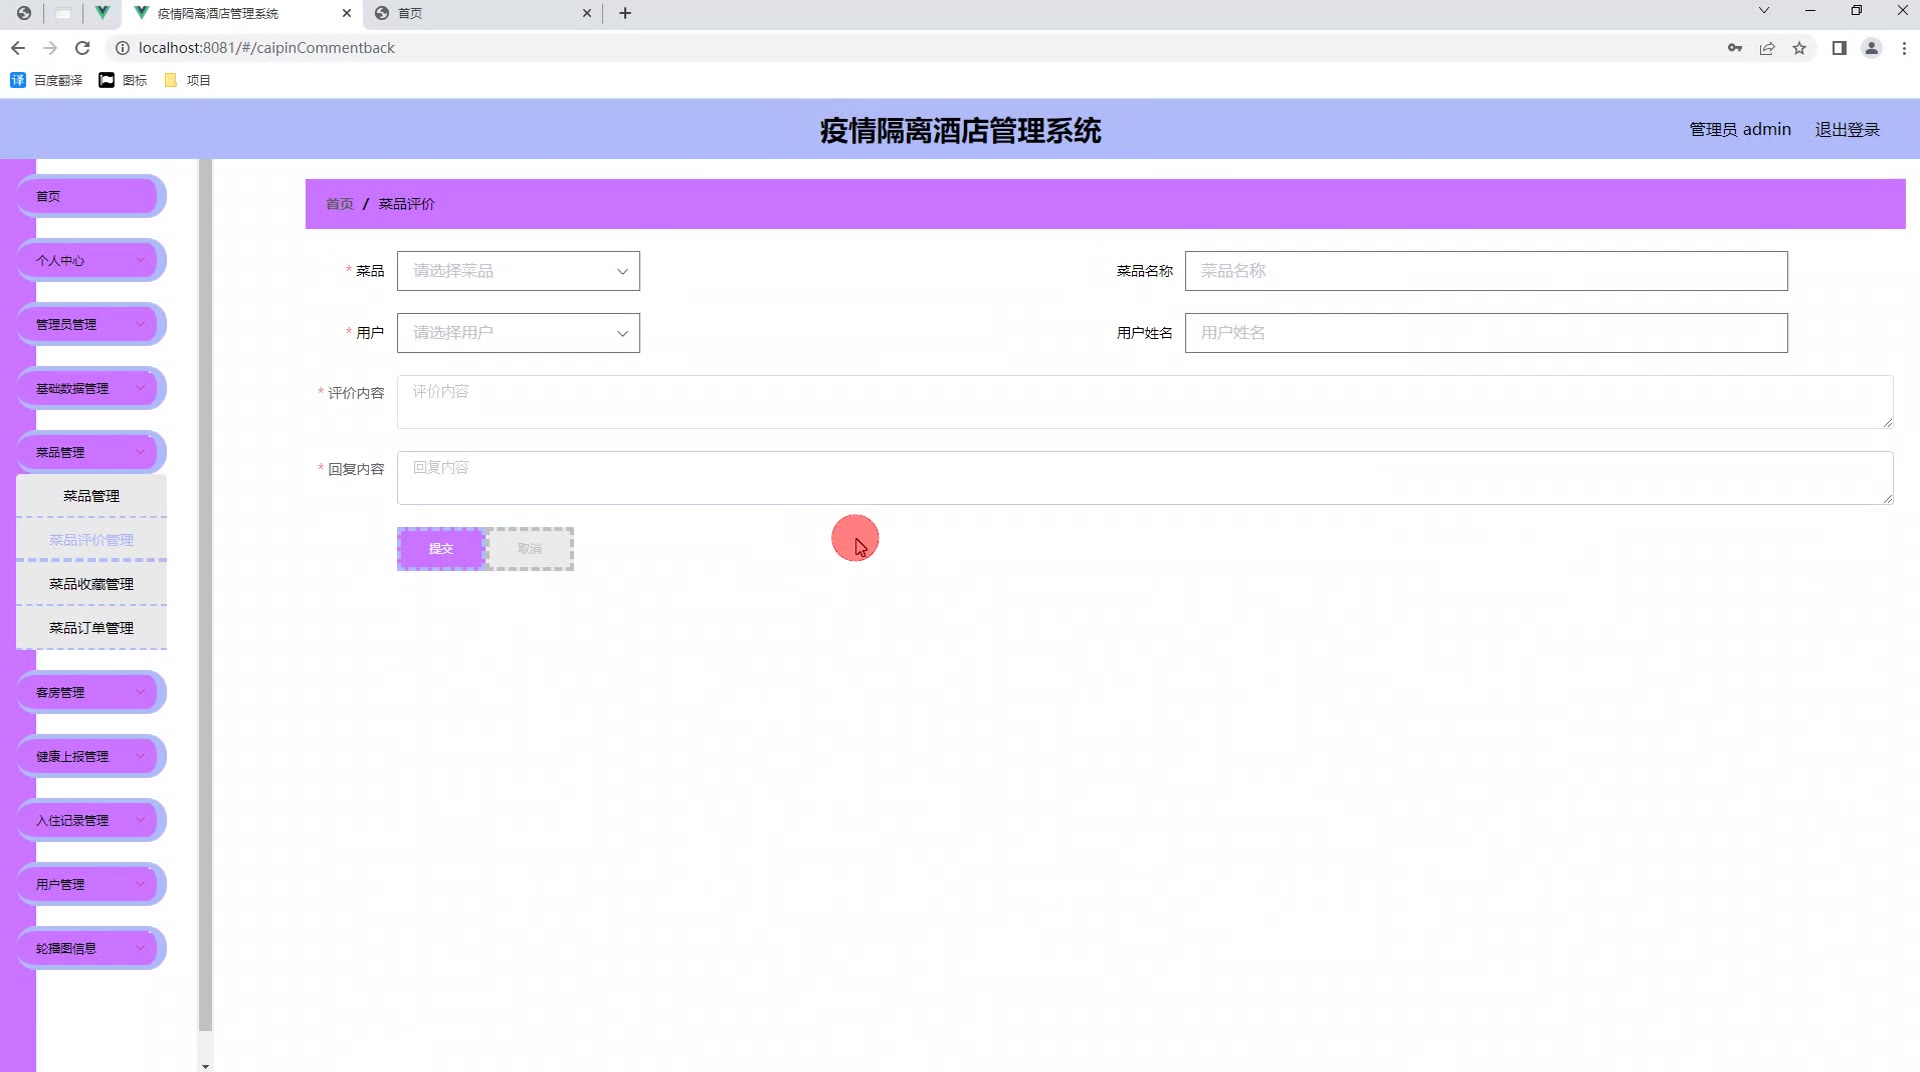Click the forward navigation arrow

50,48
